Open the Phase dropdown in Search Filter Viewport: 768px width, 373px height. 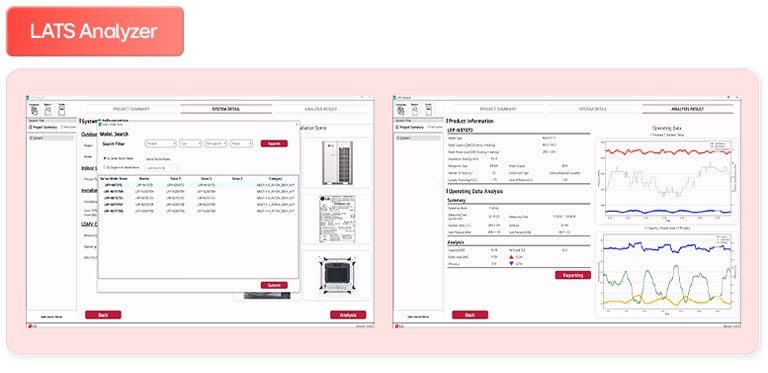coord(241,143)
